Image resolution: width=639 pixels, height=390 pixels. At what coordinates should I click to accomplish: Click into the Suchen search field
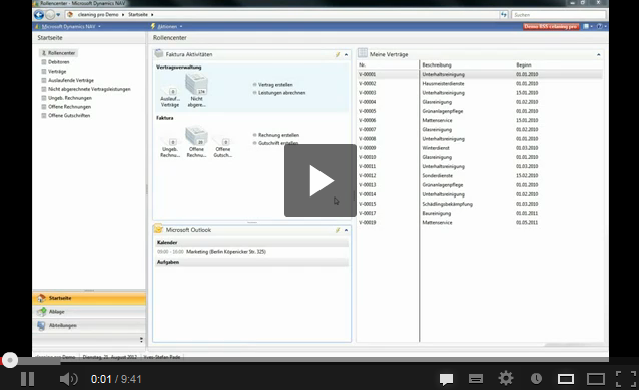point(558,15)
